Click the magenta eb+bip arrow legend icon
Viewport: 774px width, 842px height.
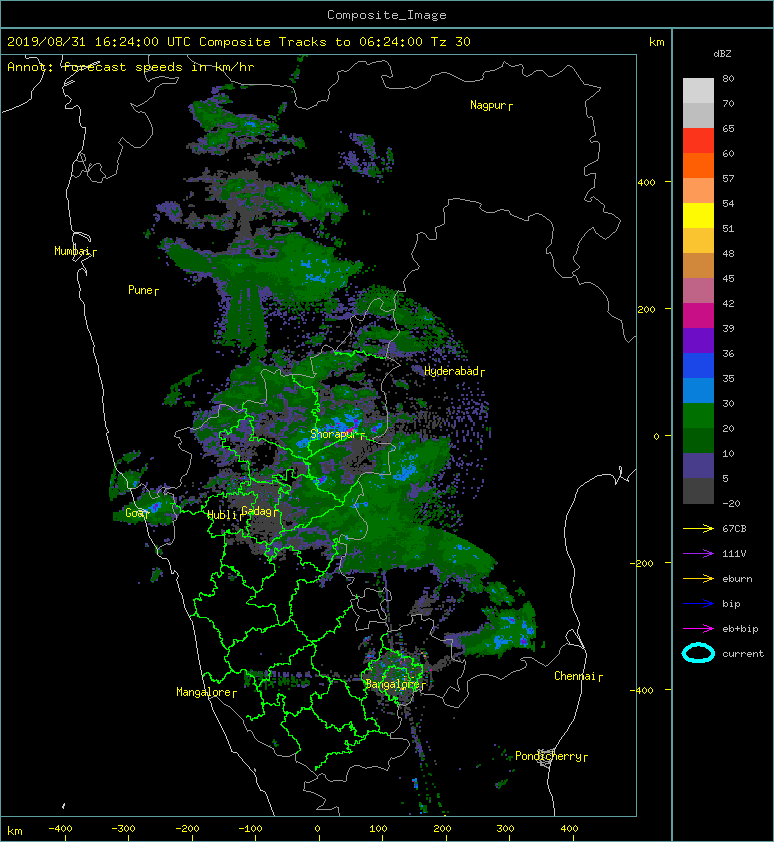[698, 629]
